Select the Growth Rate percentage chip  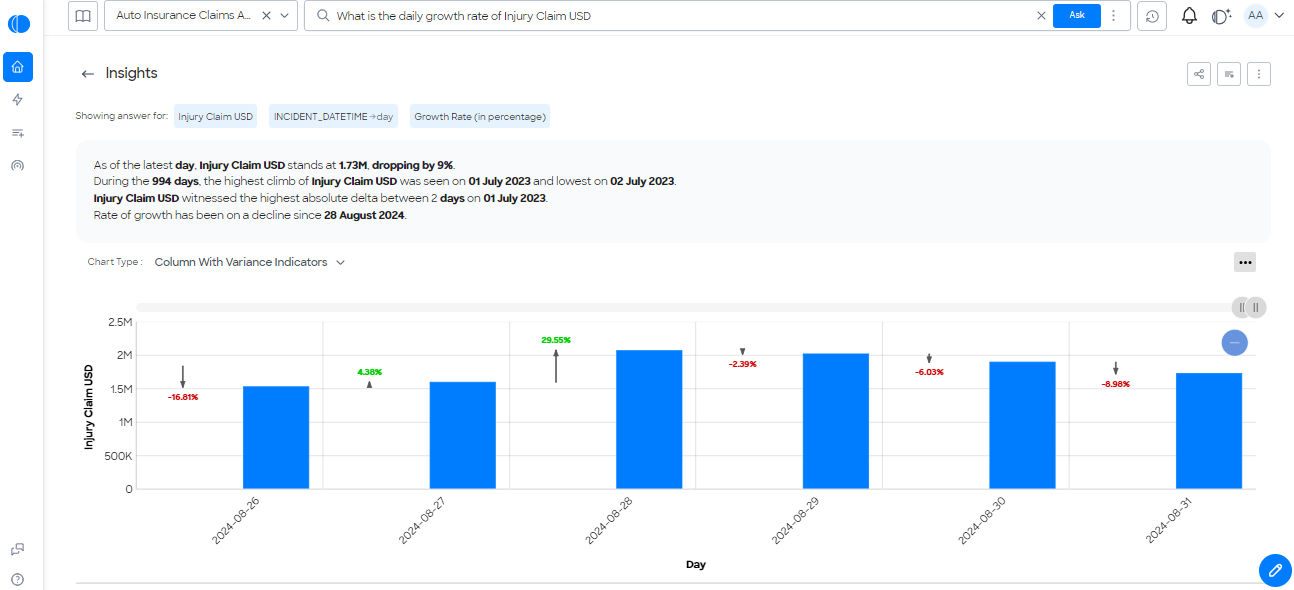click(x=479, y=116)
